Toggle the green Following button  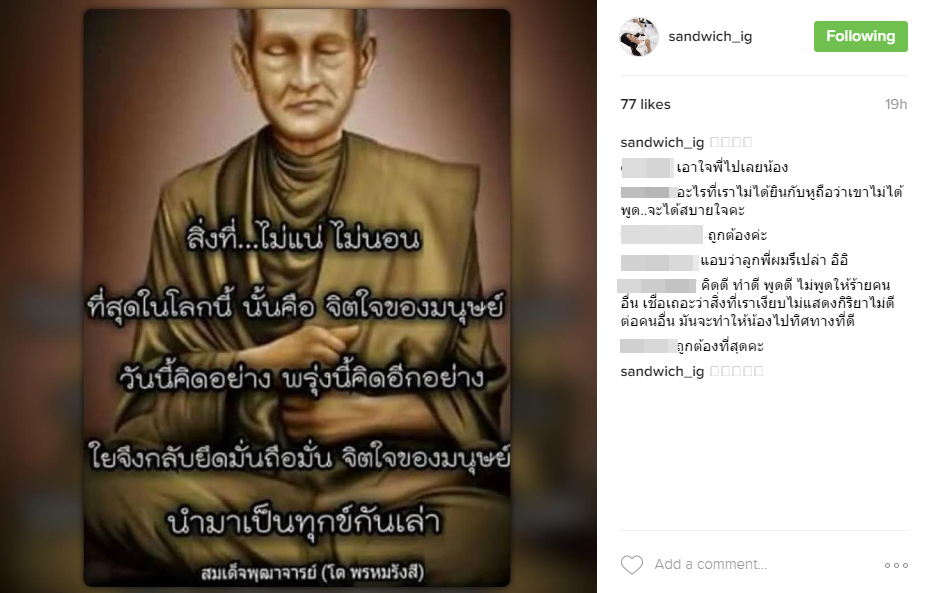point(860,37)
